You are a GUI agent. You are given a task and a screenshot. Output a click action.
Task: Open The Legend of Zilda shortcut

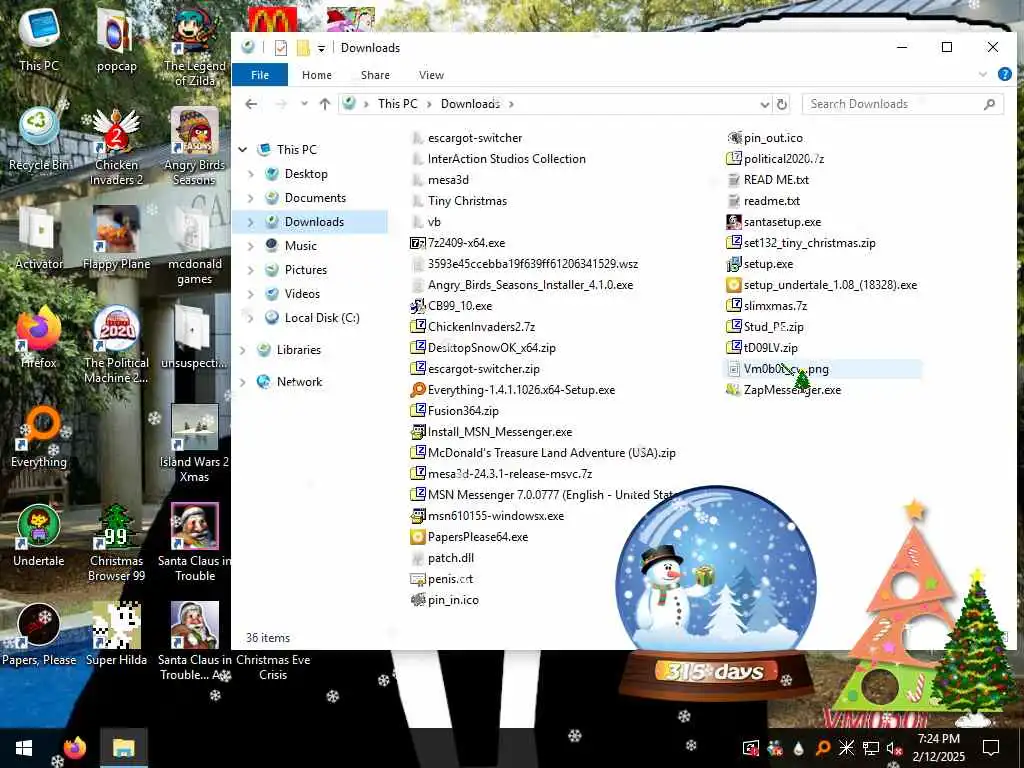pos(194,47)
